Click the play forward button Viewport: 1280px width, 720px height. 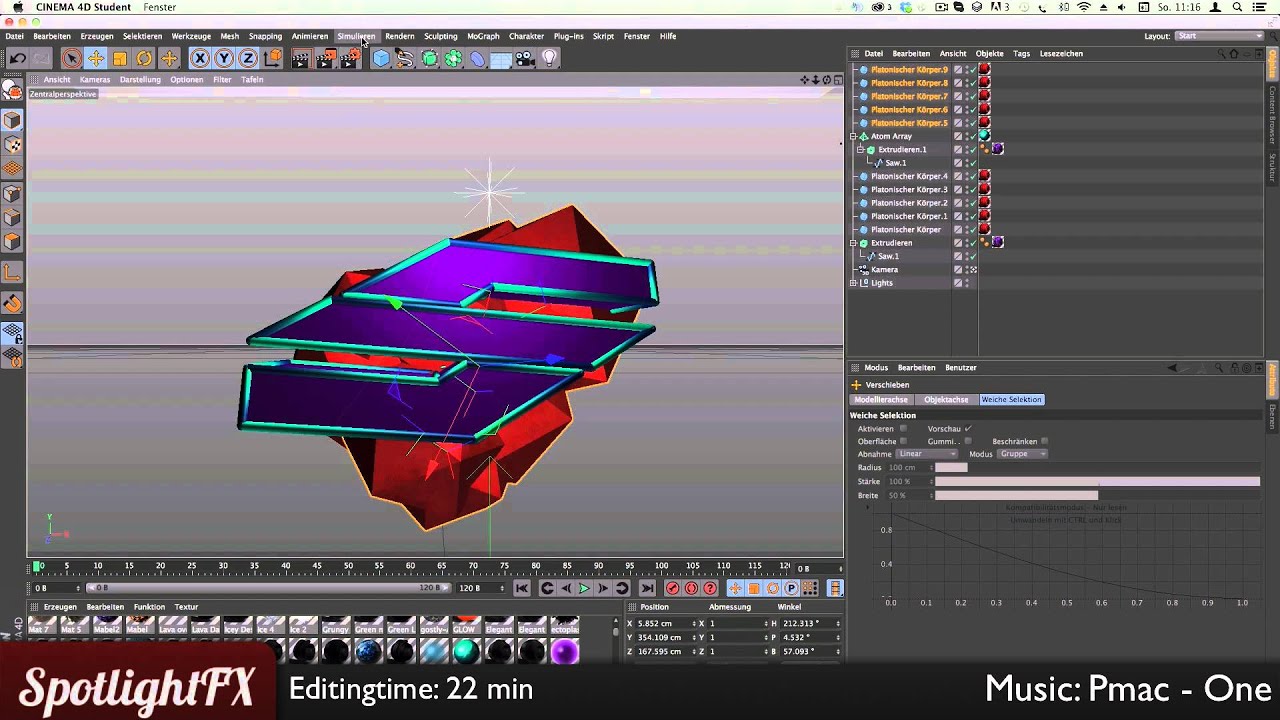click(584, 589)
